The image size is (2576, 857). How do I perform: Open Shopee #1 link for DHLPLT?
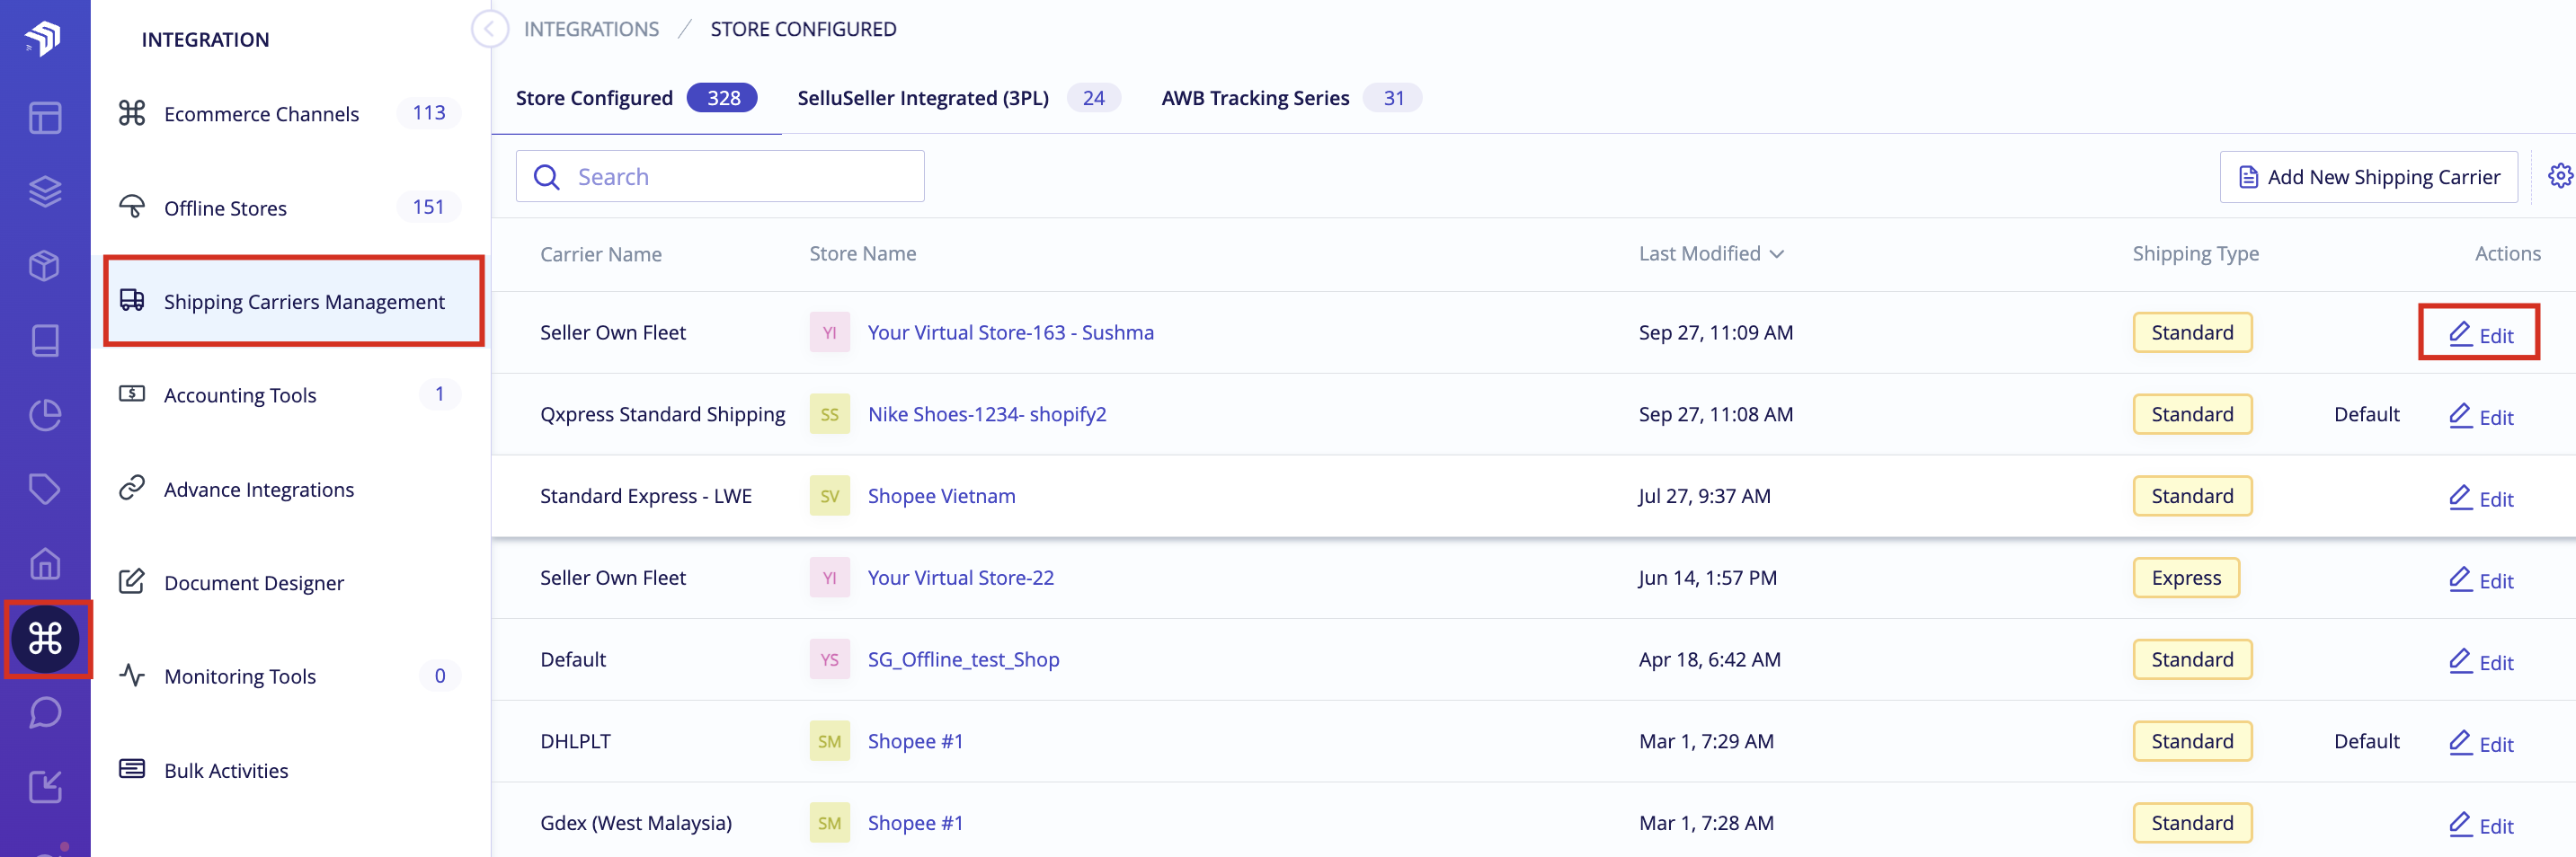[x=915, y=741]
